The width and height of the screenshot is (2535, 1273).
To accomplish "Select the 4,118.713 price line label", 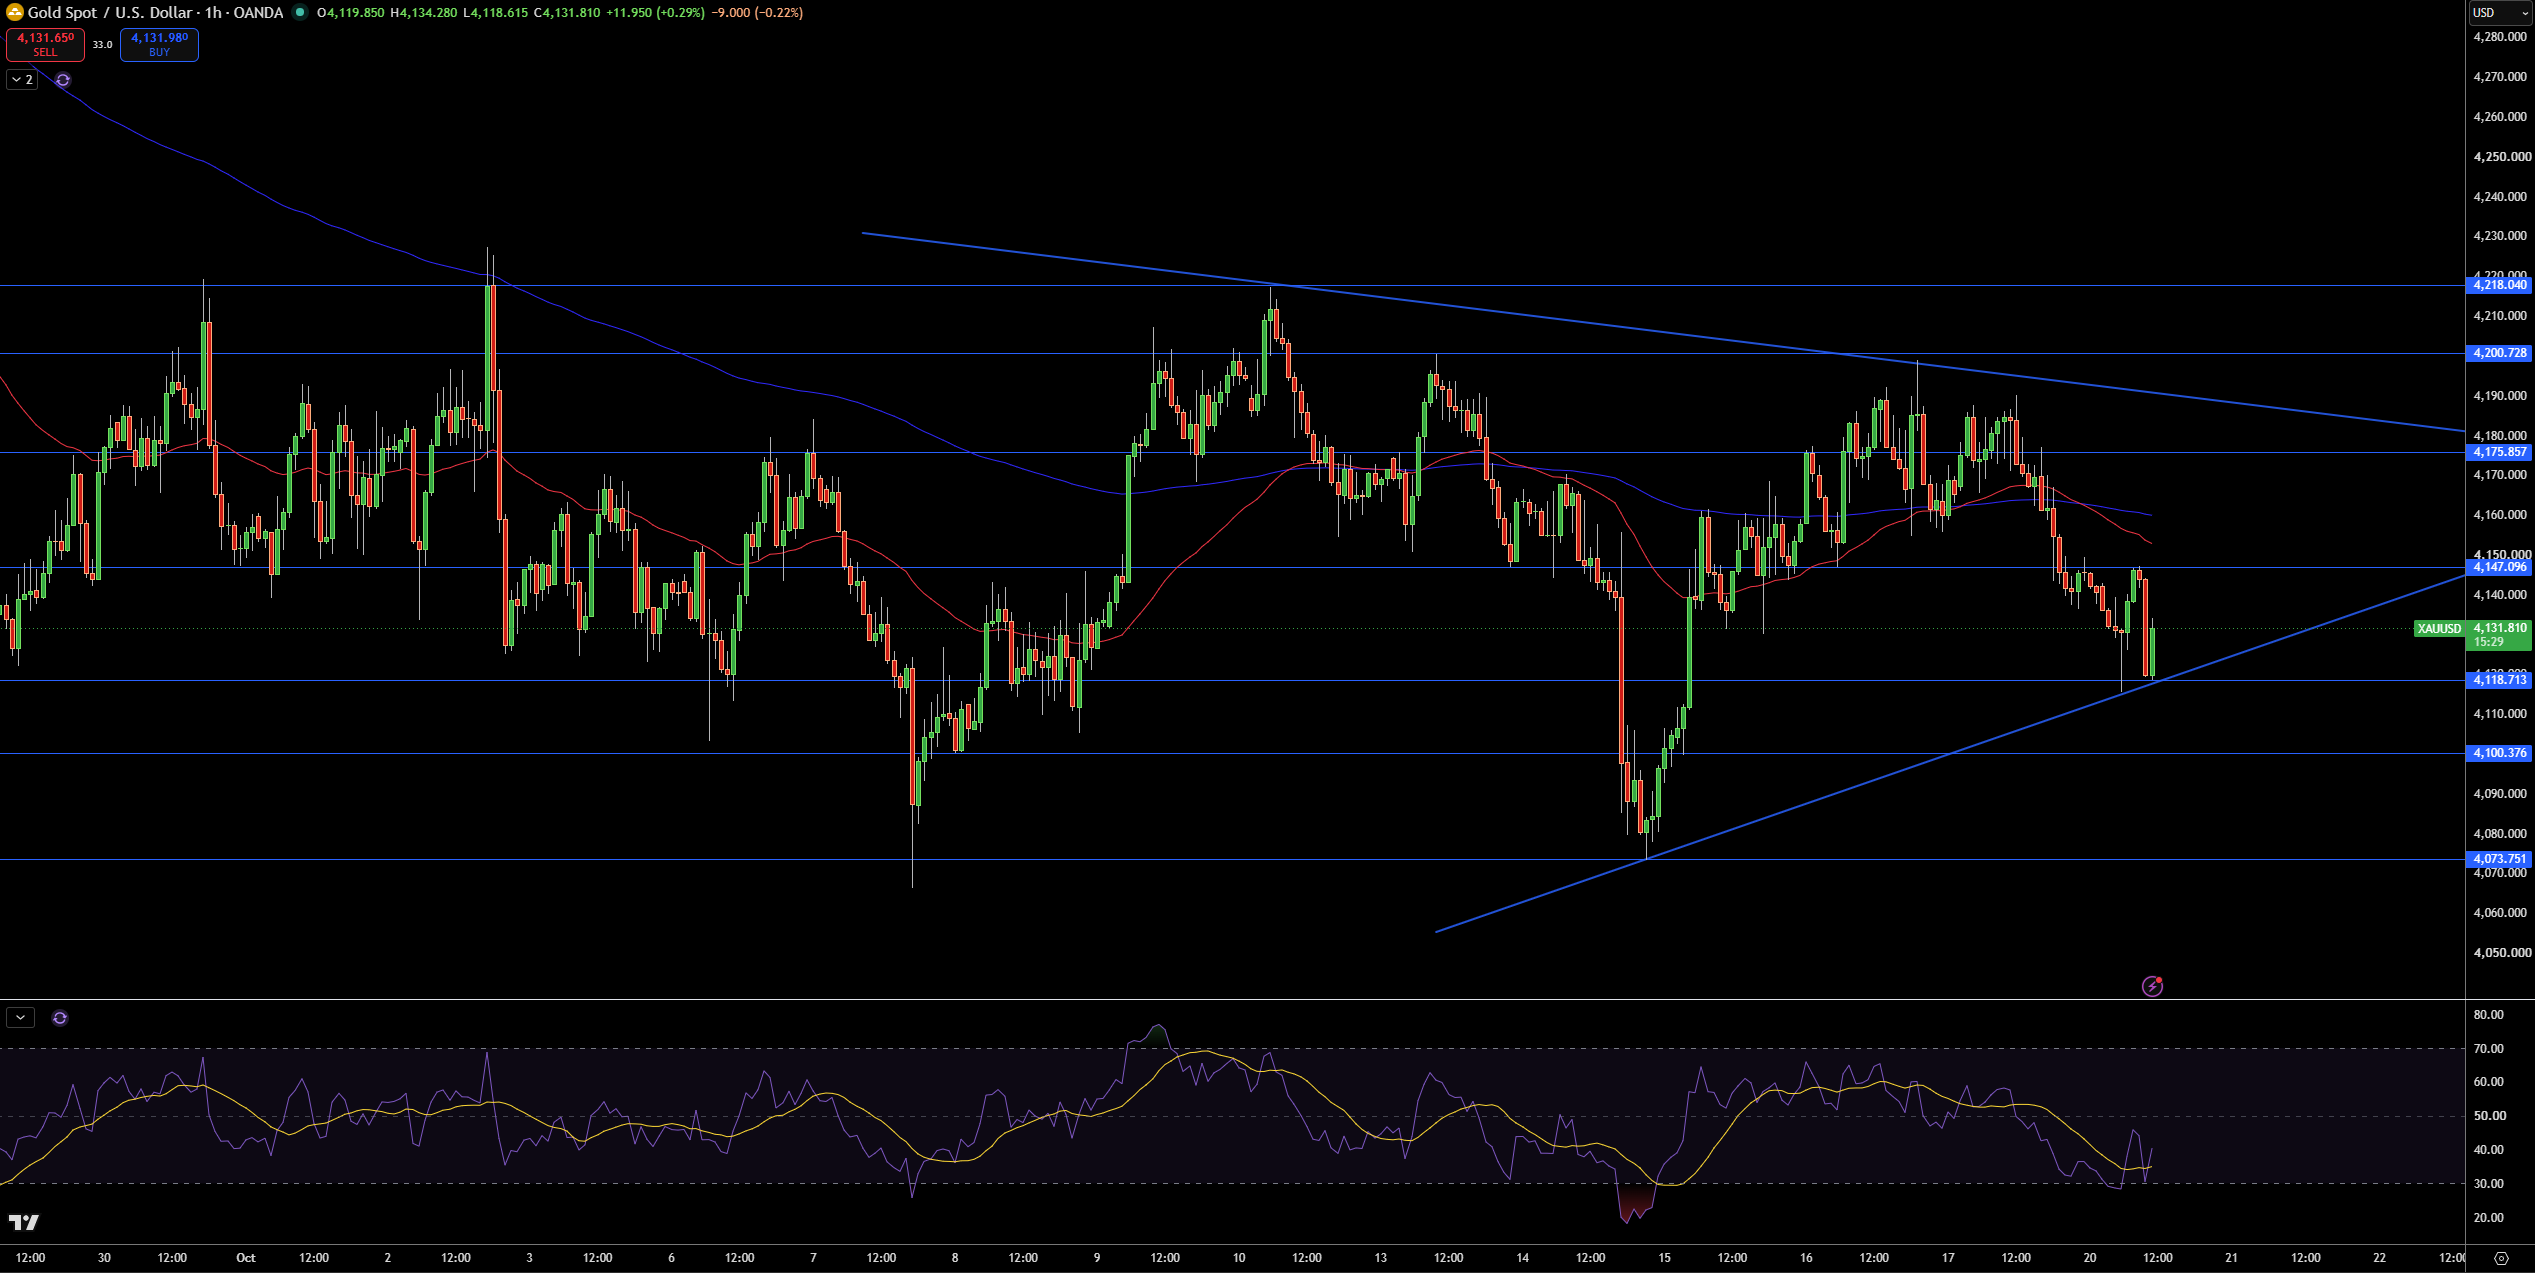I will pyautogui.click(x=2500, y=680).
